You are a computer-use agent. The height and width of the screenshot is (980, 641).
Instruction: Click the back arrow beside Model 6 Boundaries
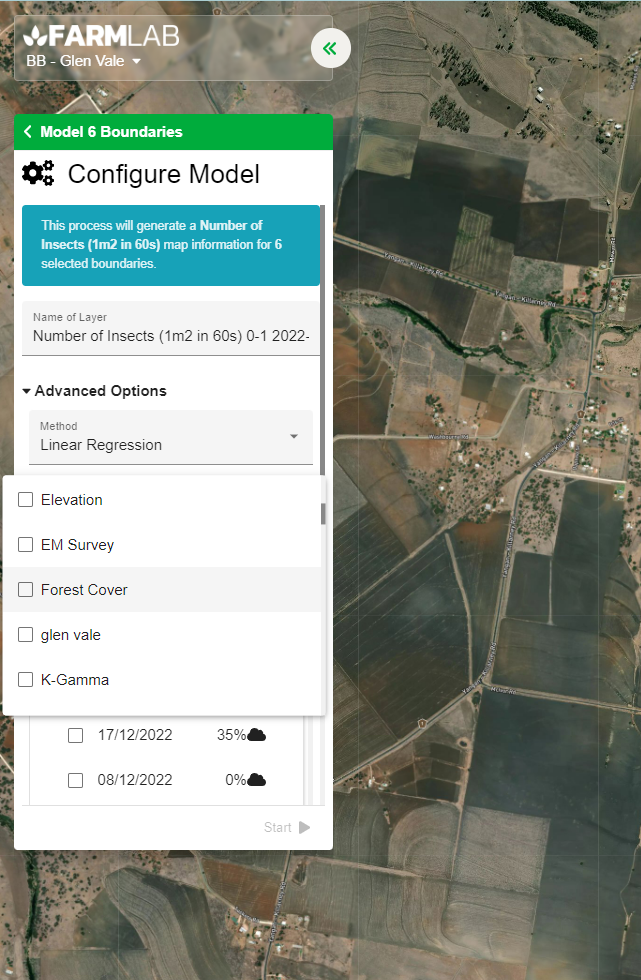point(28,132)
